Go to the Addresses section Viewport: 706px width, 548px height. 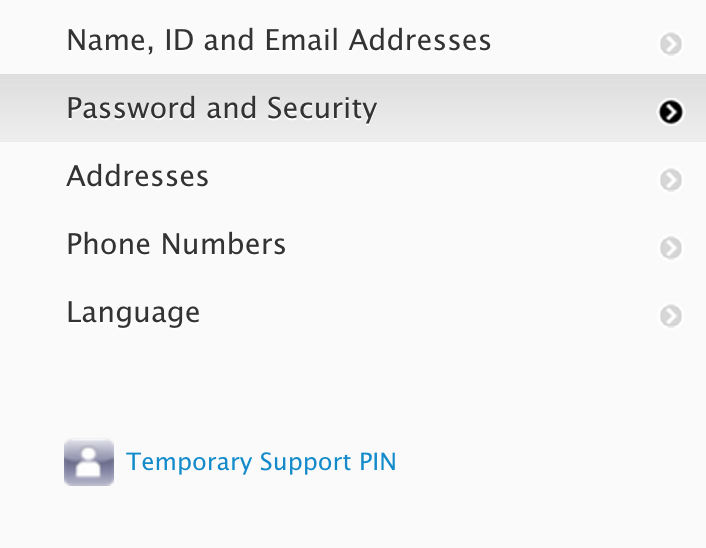point(137,177)
